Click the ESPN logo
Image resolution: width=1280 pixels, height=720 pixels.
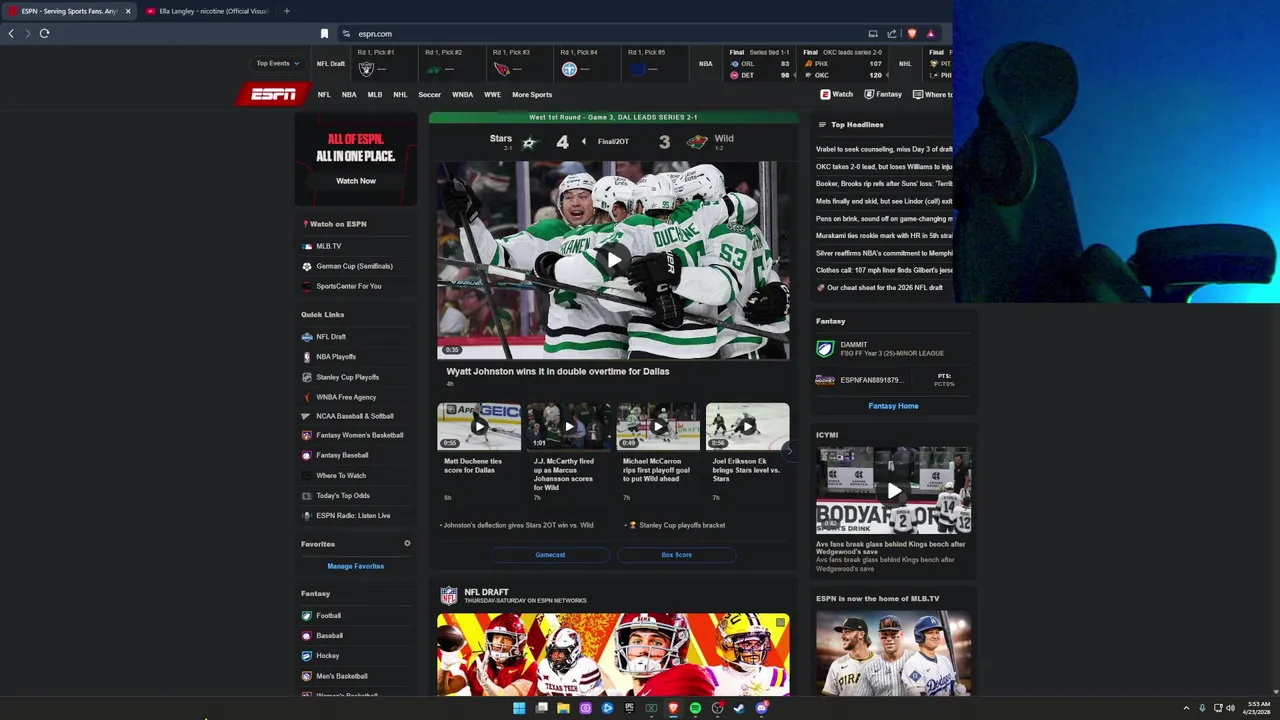[272, 94]
